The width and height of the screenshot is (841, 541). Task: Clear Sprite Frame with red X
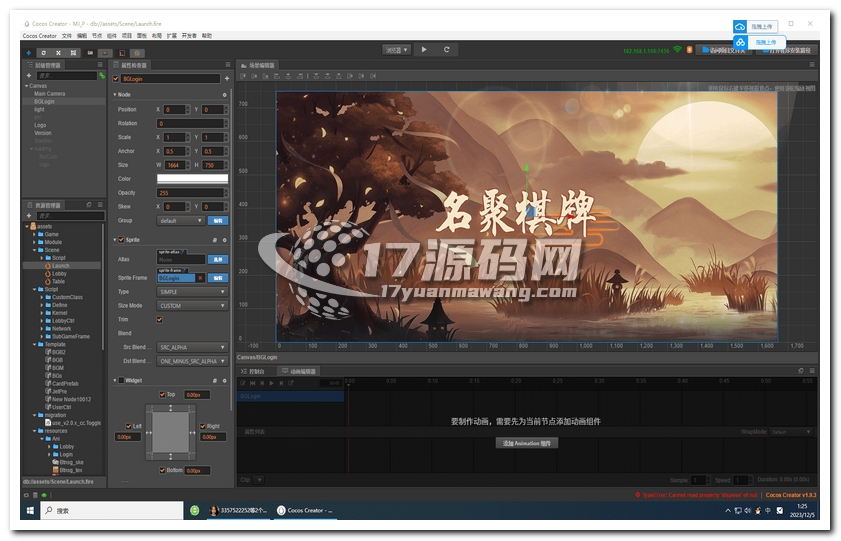click(x=200, y=278)
